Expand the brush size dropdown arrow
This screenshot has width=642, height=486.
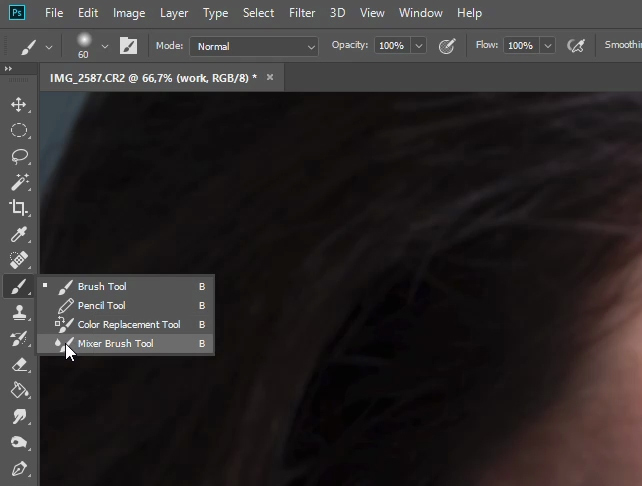tap(105, 47)
